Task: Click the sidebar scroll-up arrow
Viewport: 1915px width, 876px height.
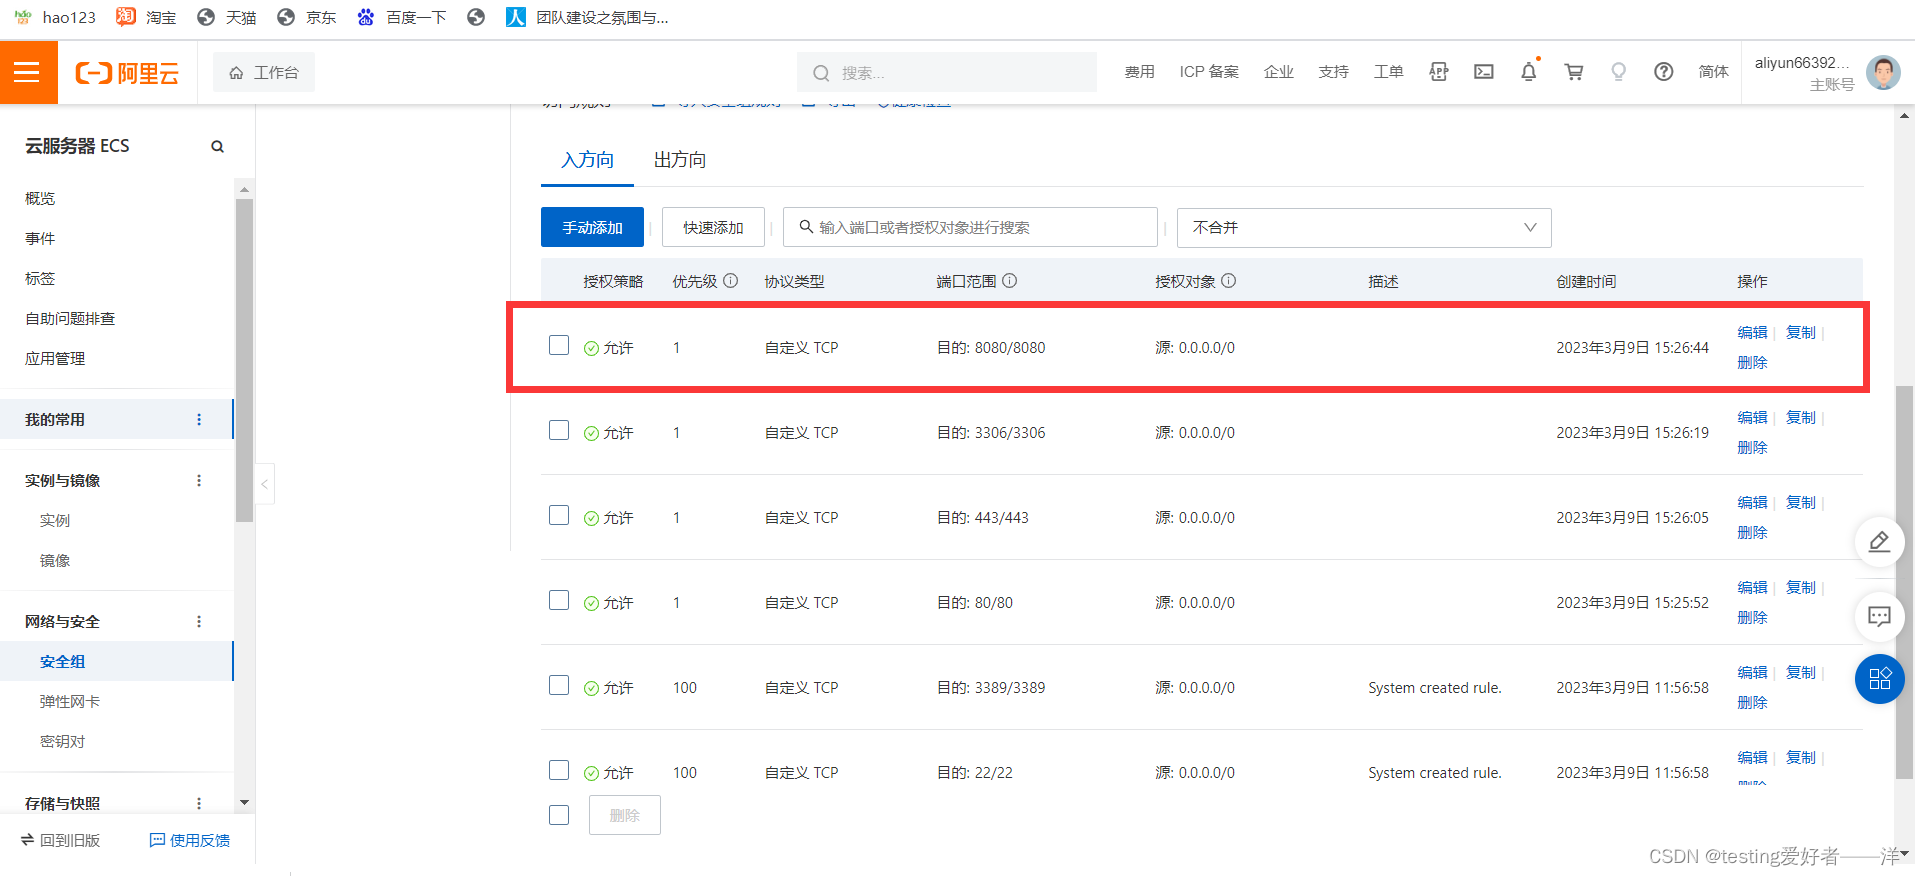Action: [244, 190]
